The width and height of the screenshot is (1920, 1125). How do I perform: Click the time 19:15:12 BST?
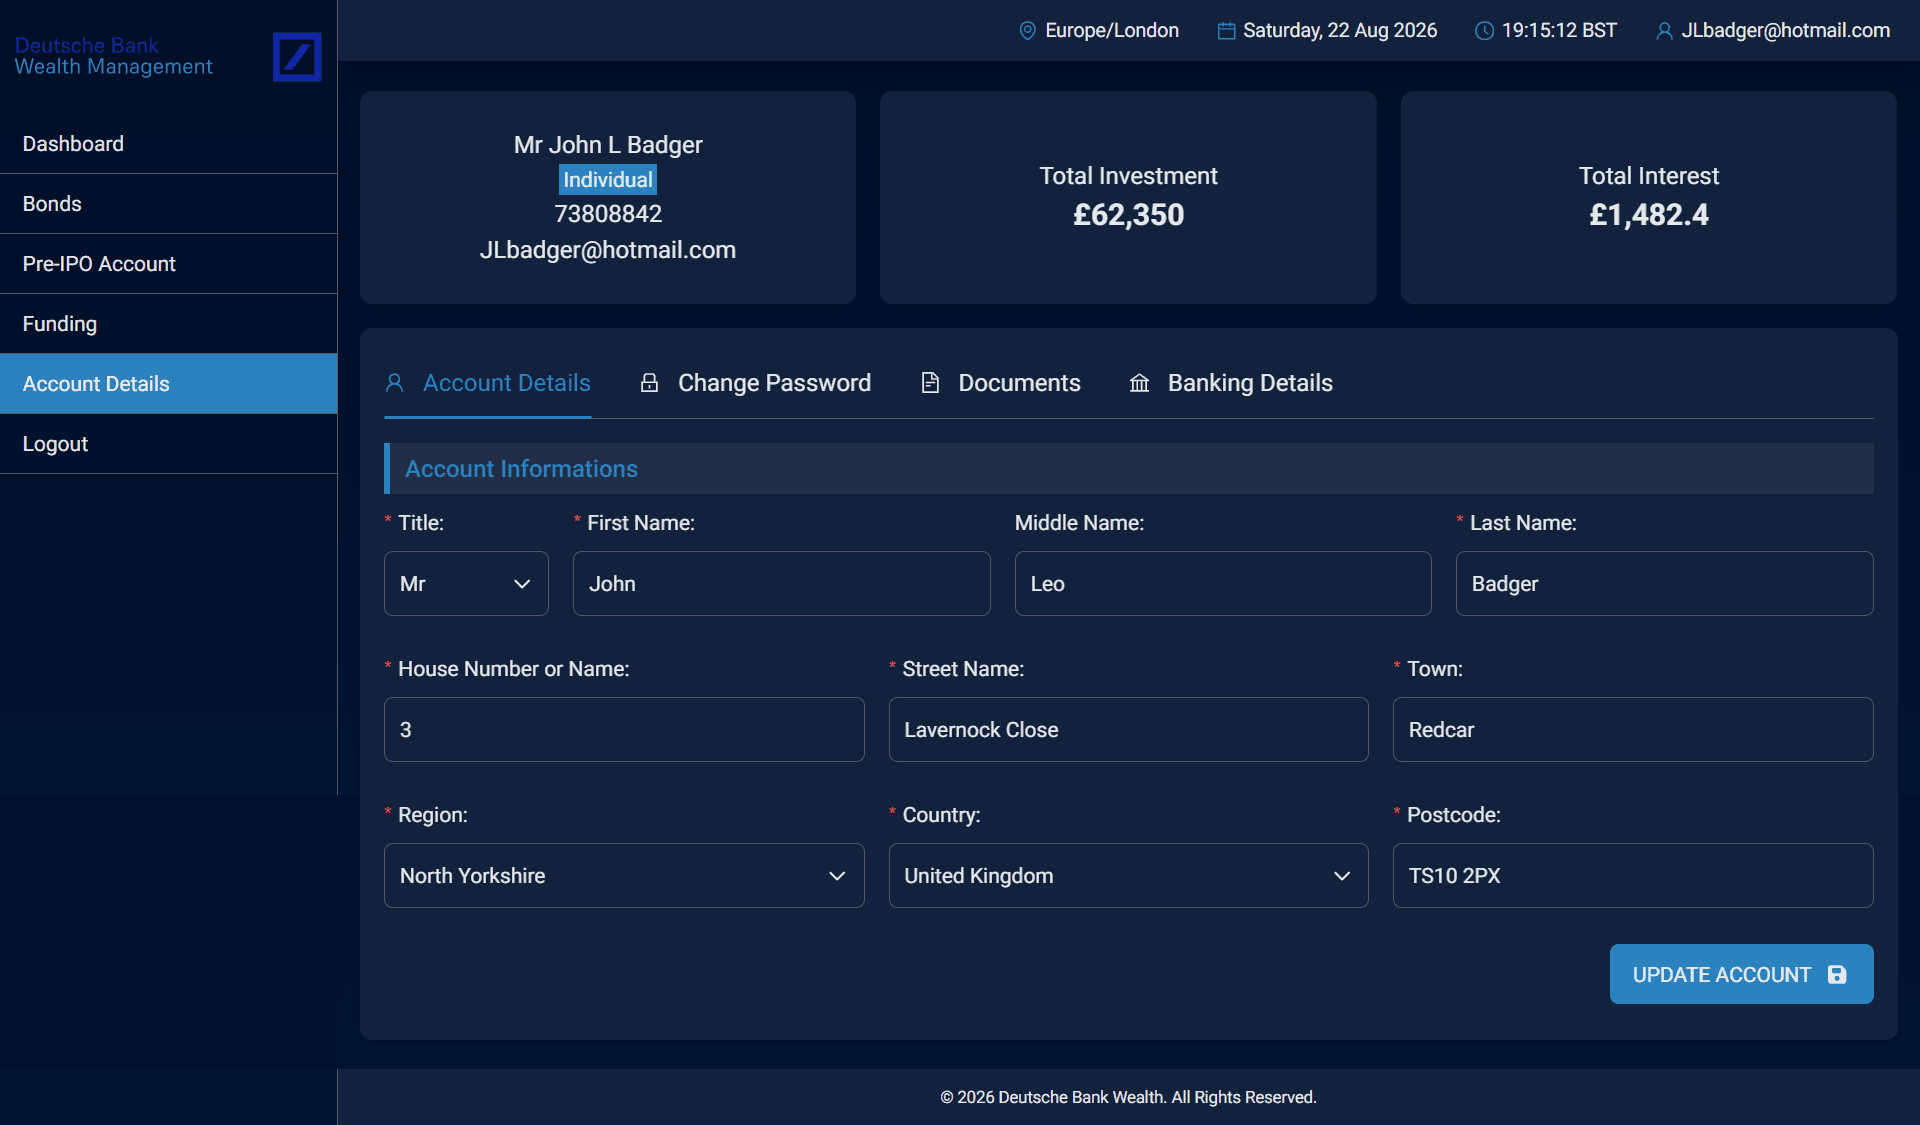point(1559,31)
